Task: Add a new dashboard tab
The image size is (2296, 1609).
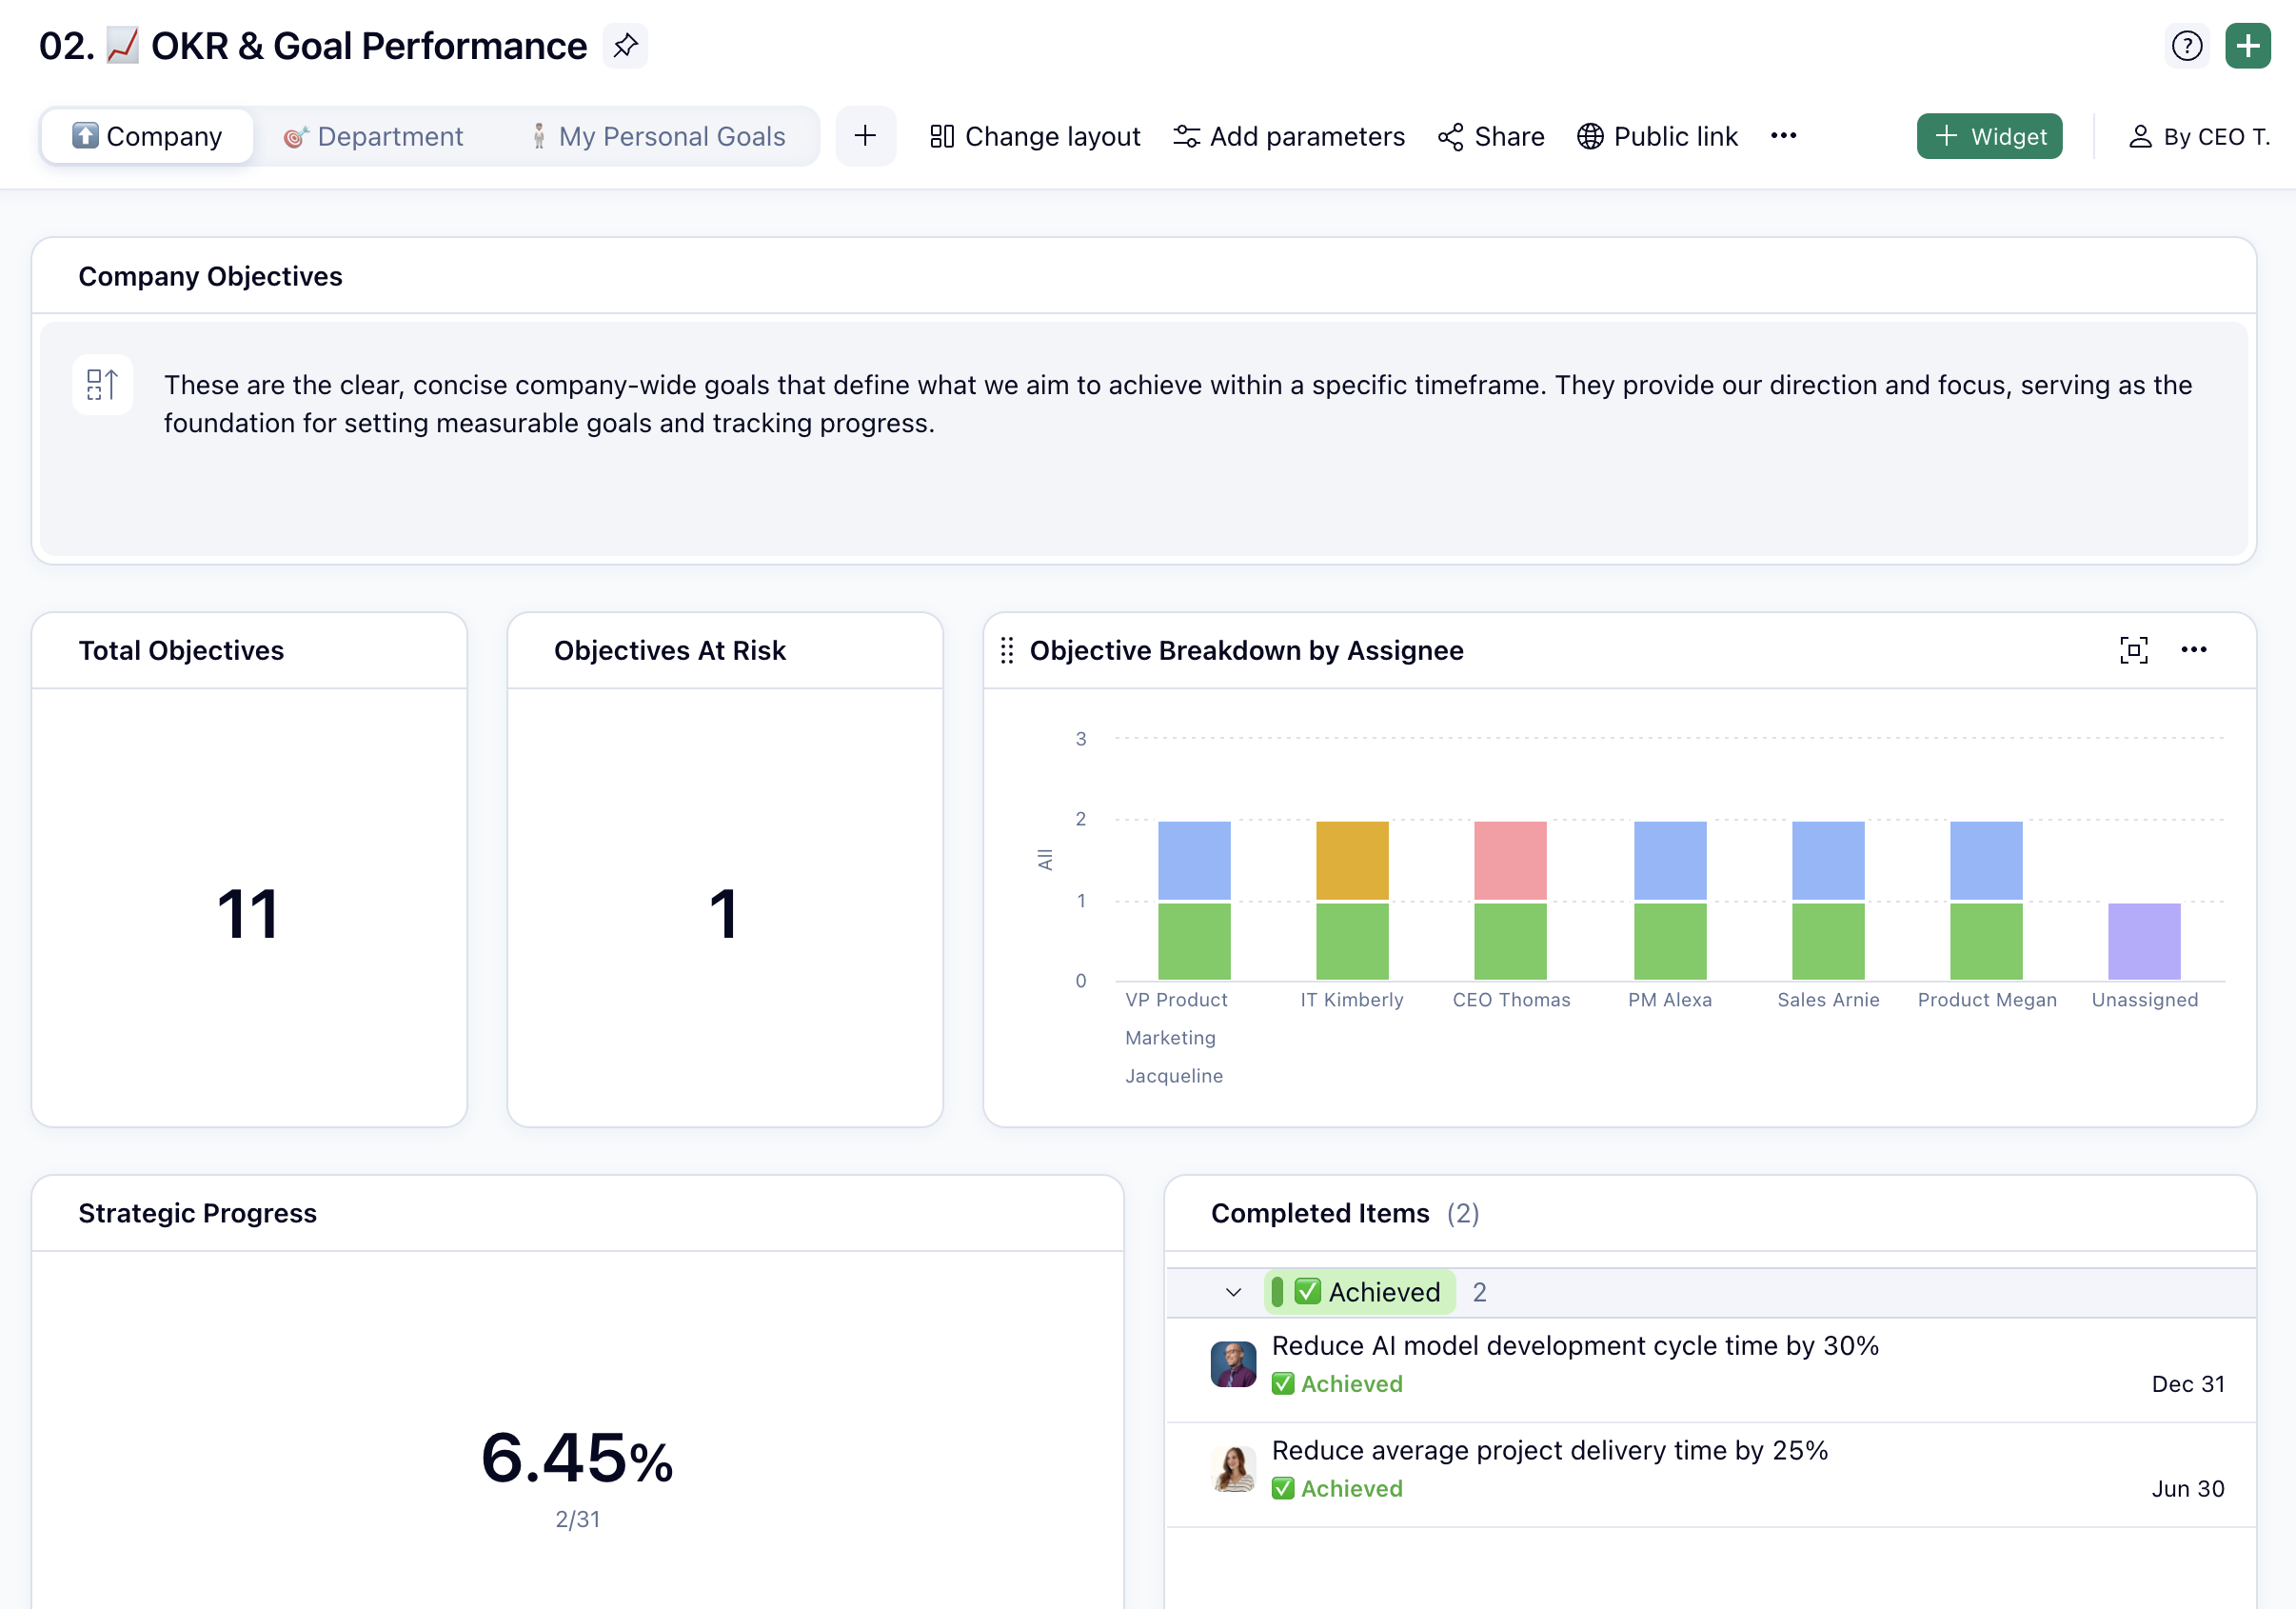Action: (866, 136)
